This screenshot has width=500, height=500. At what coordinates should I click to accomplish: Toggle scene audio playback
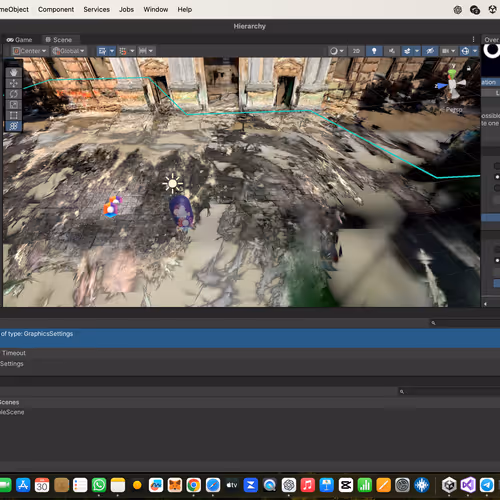coord(392,51)
